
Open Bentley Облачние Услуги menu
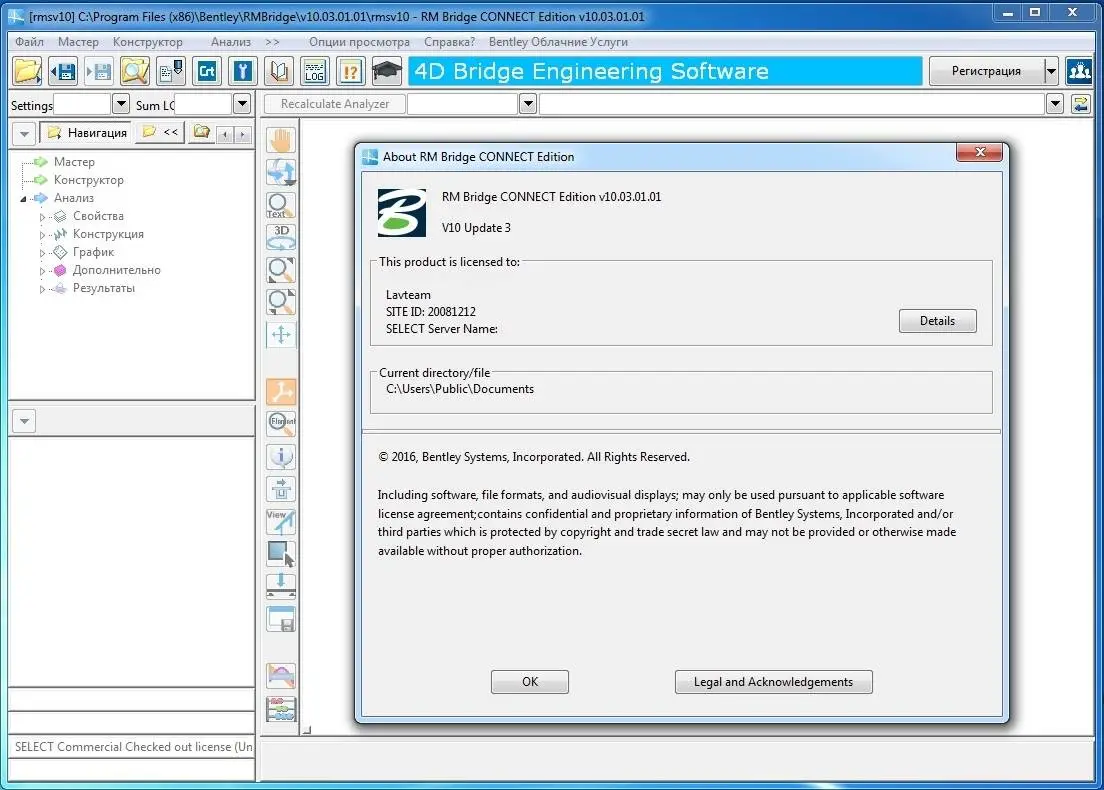[558, 42]
